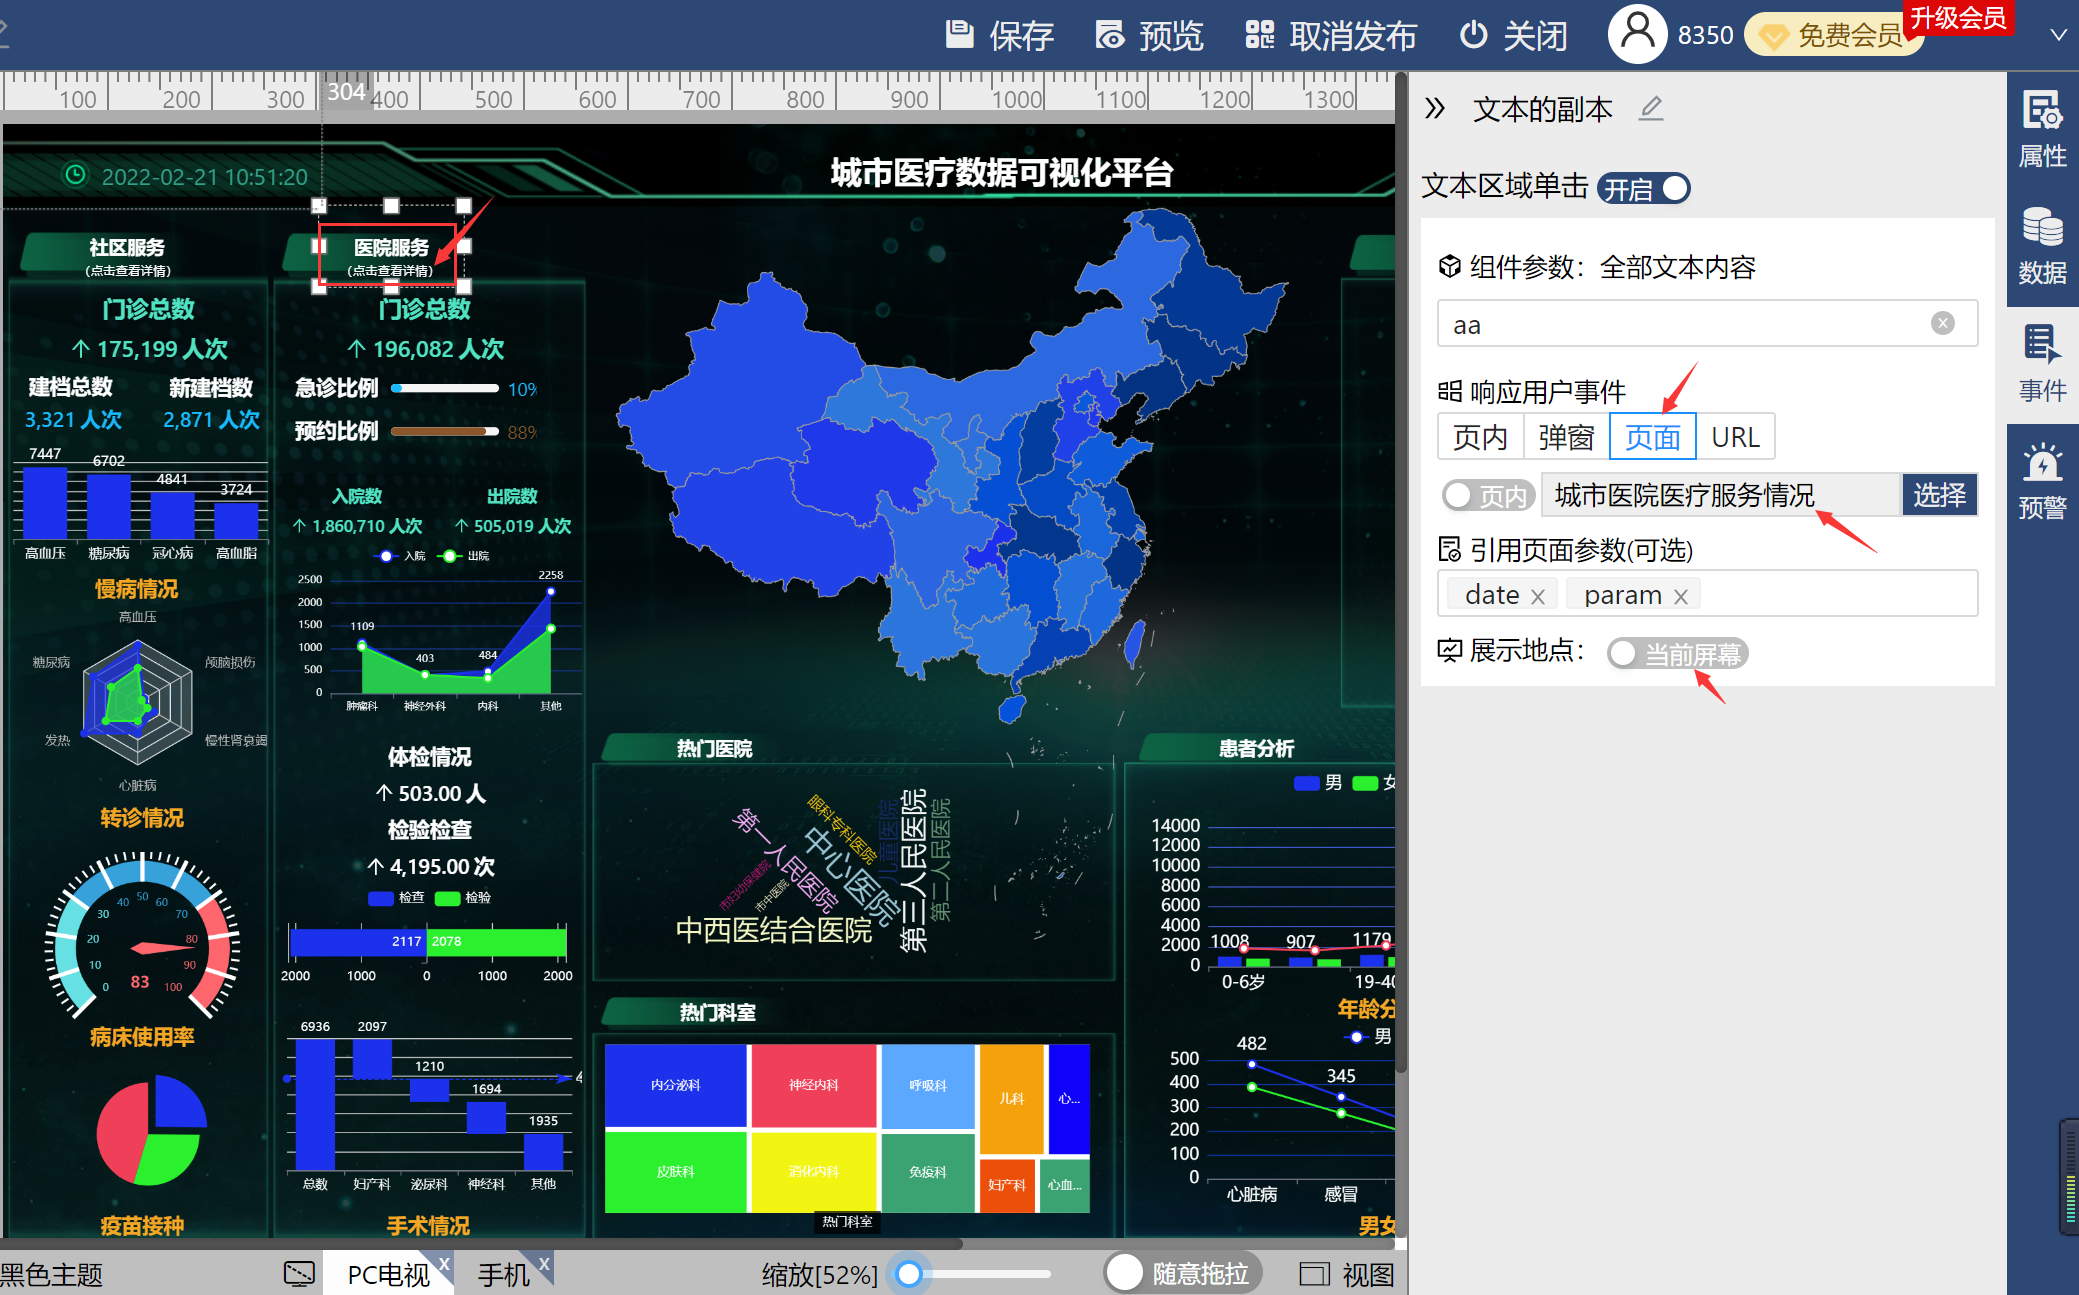The width and height of the screenshot is (2079, 1295).
Task: Click the 急诊比例 progress bar
Action: coord(445,388)
